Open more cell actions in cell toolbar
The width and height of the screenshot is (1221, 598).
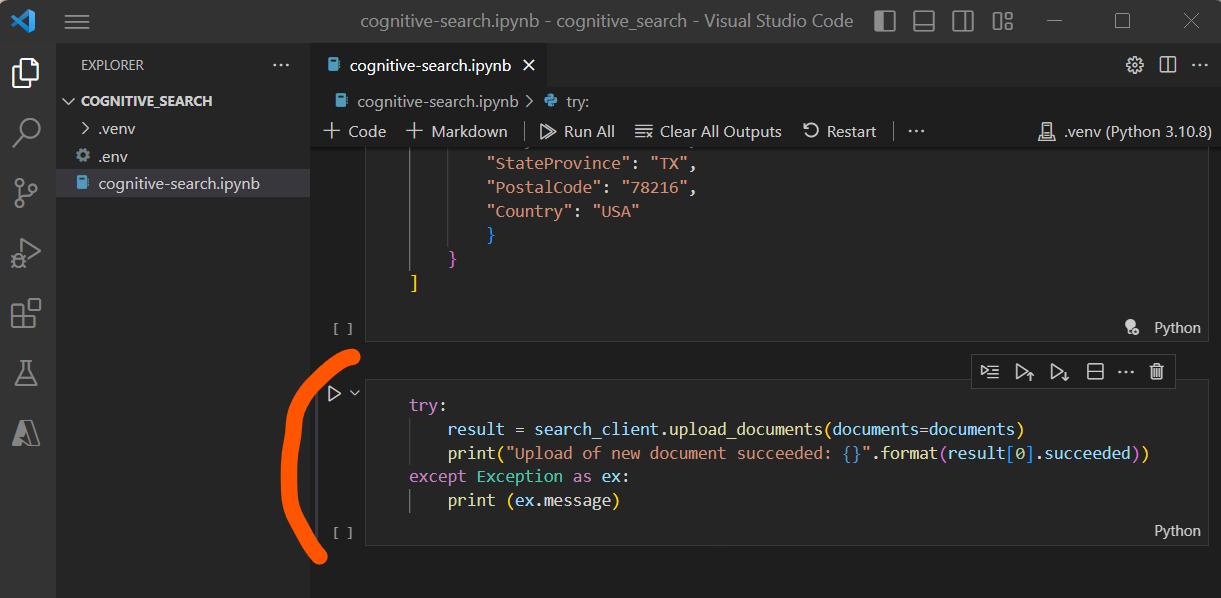(1126, 371)
